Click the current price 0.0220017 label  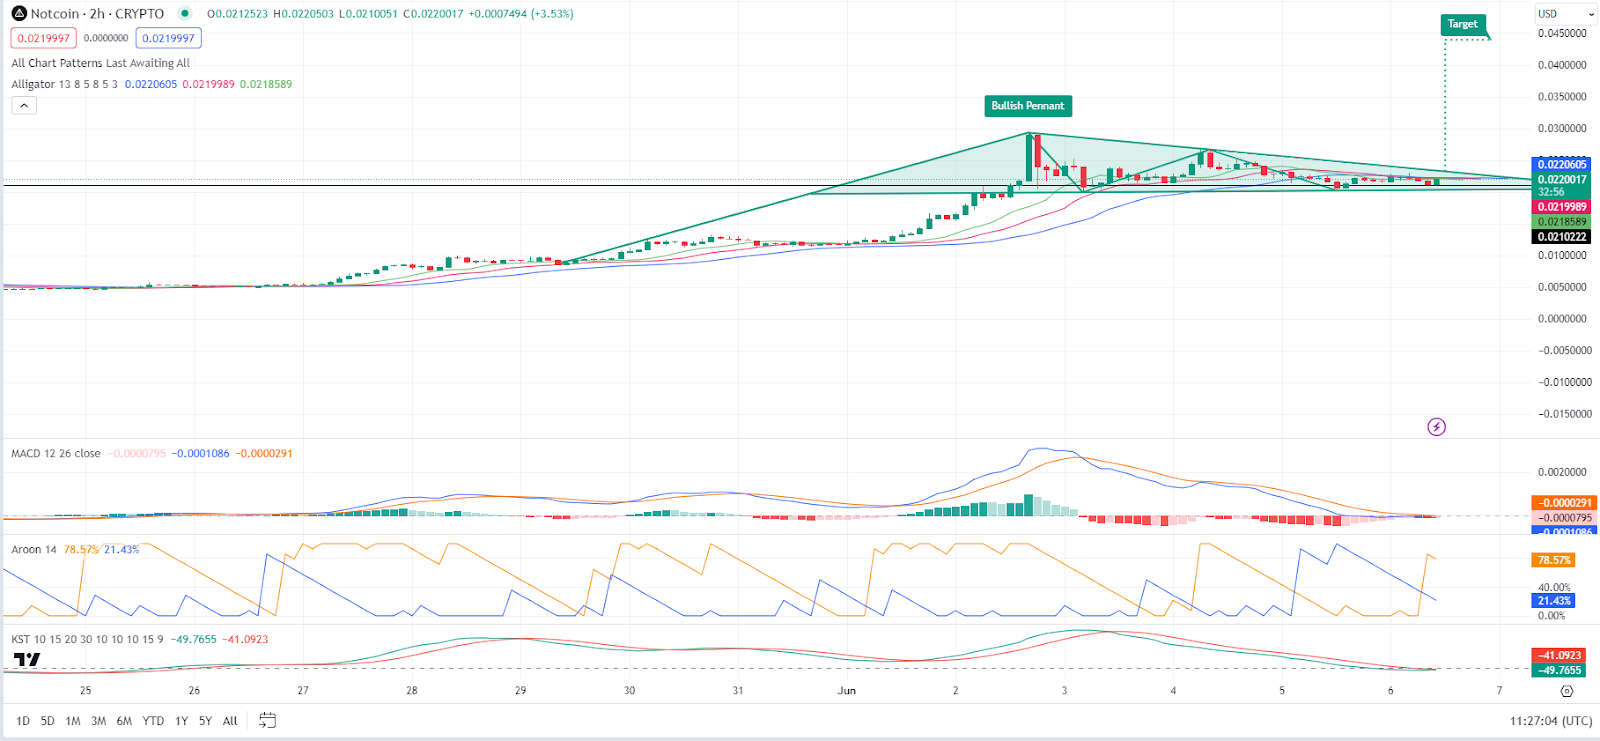1561,179
